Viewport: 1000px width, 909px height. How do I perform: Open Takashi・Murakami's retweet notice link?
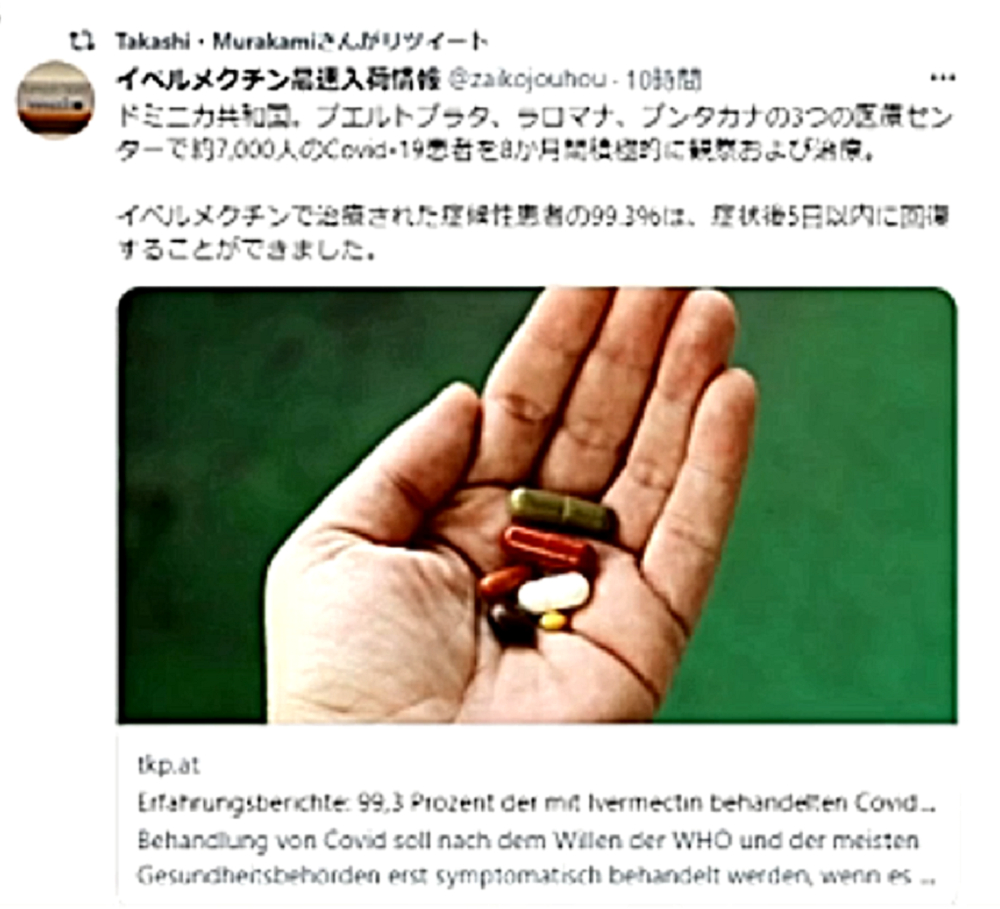(x=302, y=41)
